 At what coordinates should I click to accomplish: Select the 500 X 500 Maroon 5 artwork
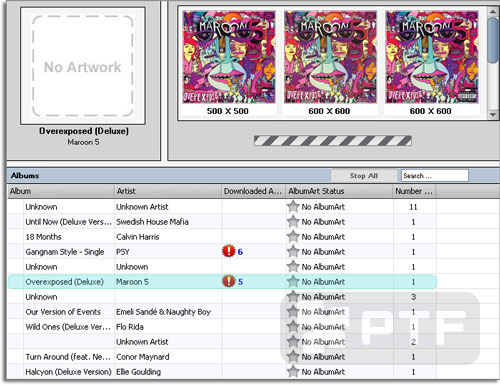[x=229, y=57]
